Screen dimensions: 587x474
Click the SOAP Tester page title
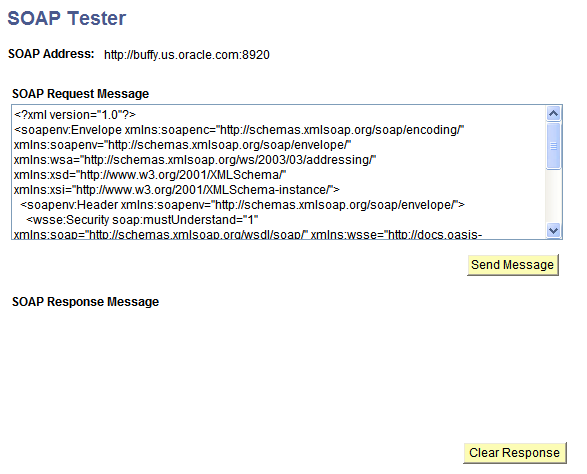point(67,18)
